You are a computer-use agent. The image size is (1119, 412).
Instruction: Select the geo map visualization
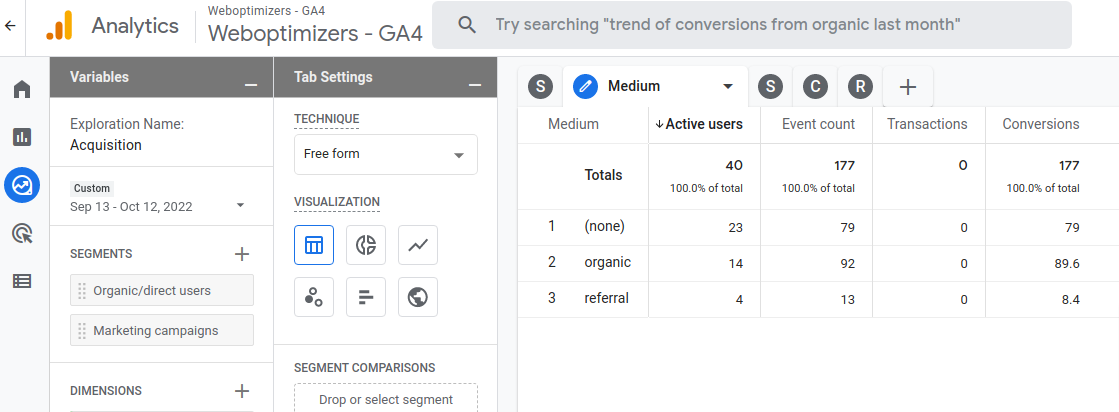point(418,297)
